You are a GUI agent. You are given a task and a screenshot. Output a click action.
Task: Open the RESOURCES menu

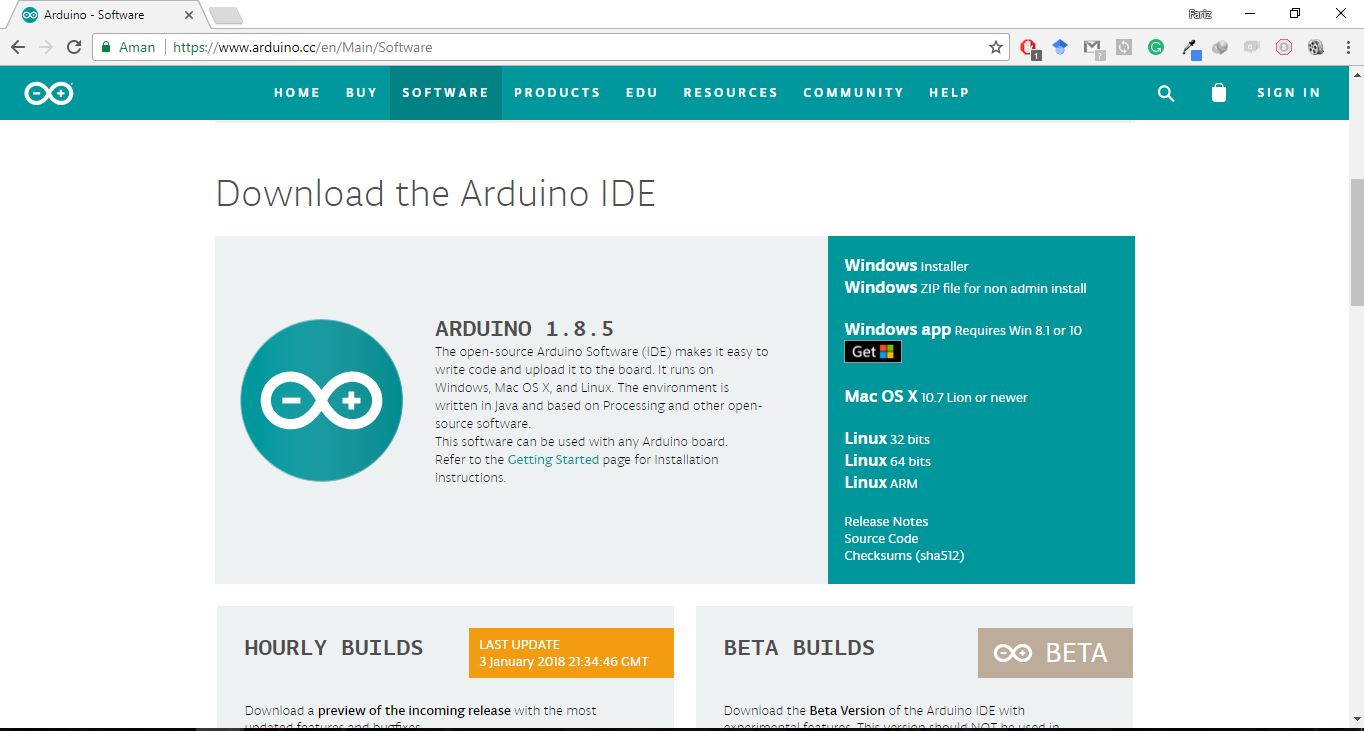[x=731, y=93]
